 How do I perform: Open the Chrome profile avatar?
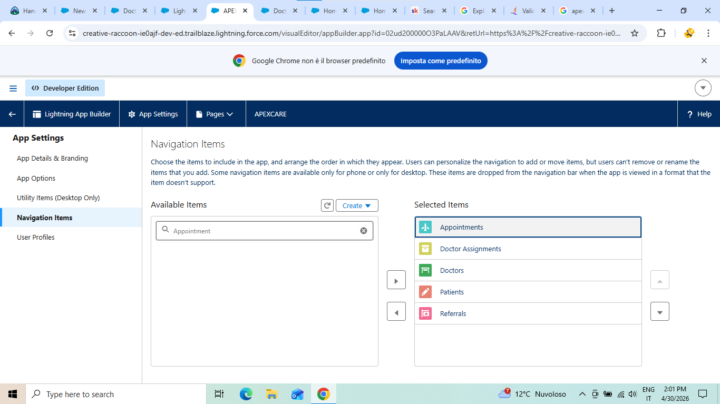(x=688, y=33)
